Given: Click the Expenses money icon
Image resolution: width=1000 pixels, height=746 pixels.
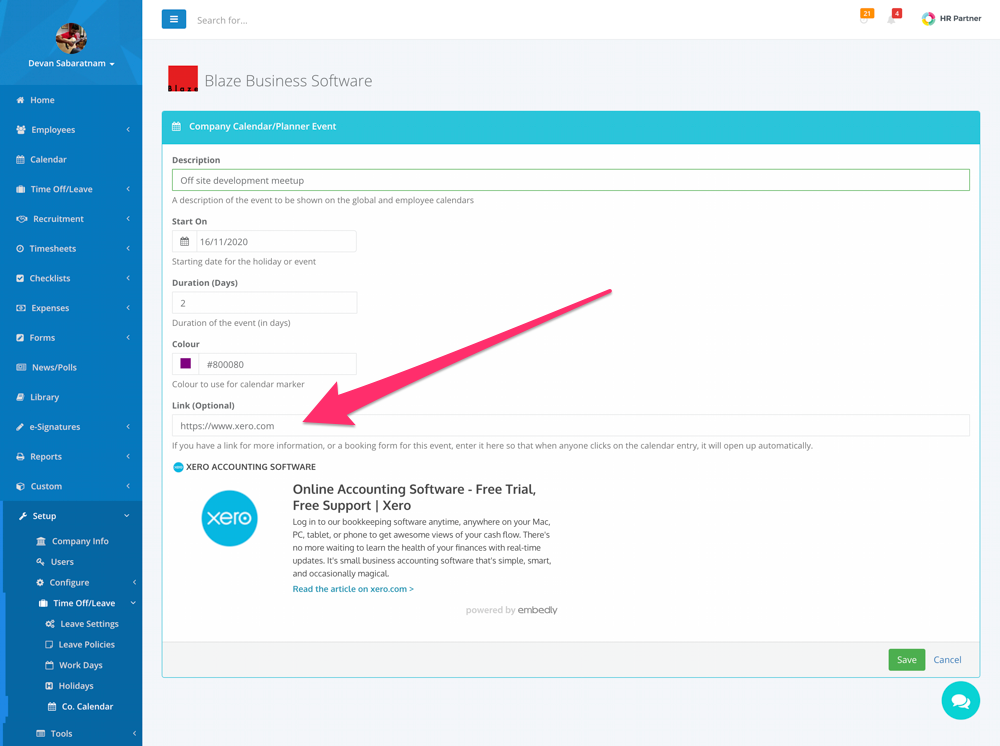Looking at the screenshot, I should coord(21,308).
